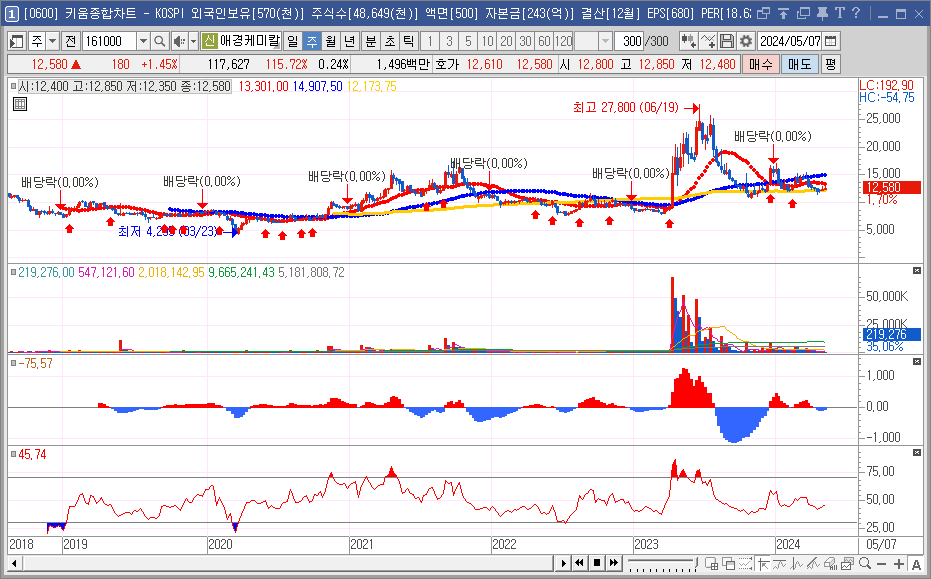Click the plus zoom-in icon at bottom
This screenshot has width=931, height=579.
pos(899,563)
